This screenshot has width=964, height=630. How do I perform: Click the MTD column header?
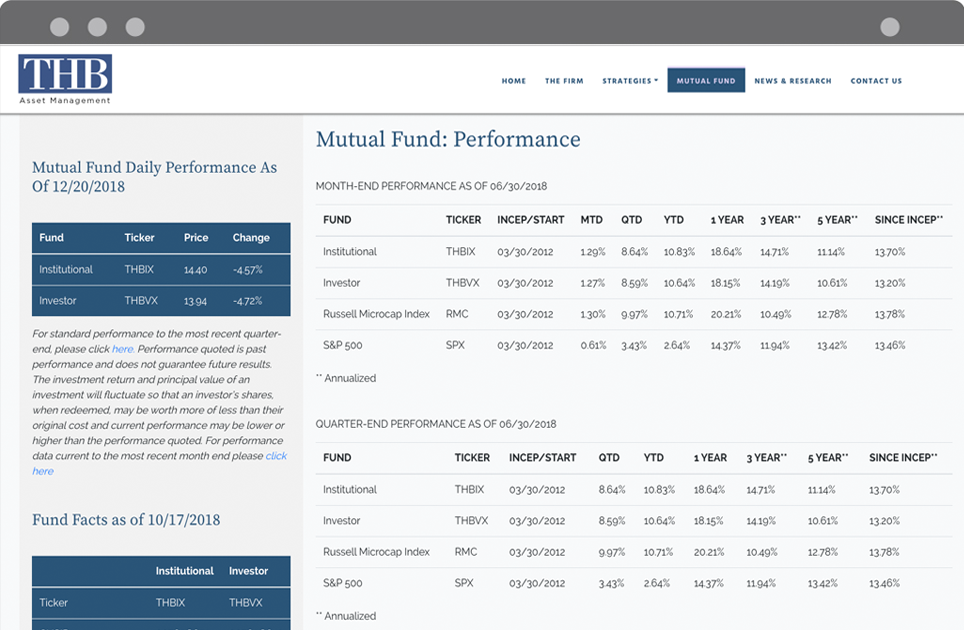click(591, 220)
